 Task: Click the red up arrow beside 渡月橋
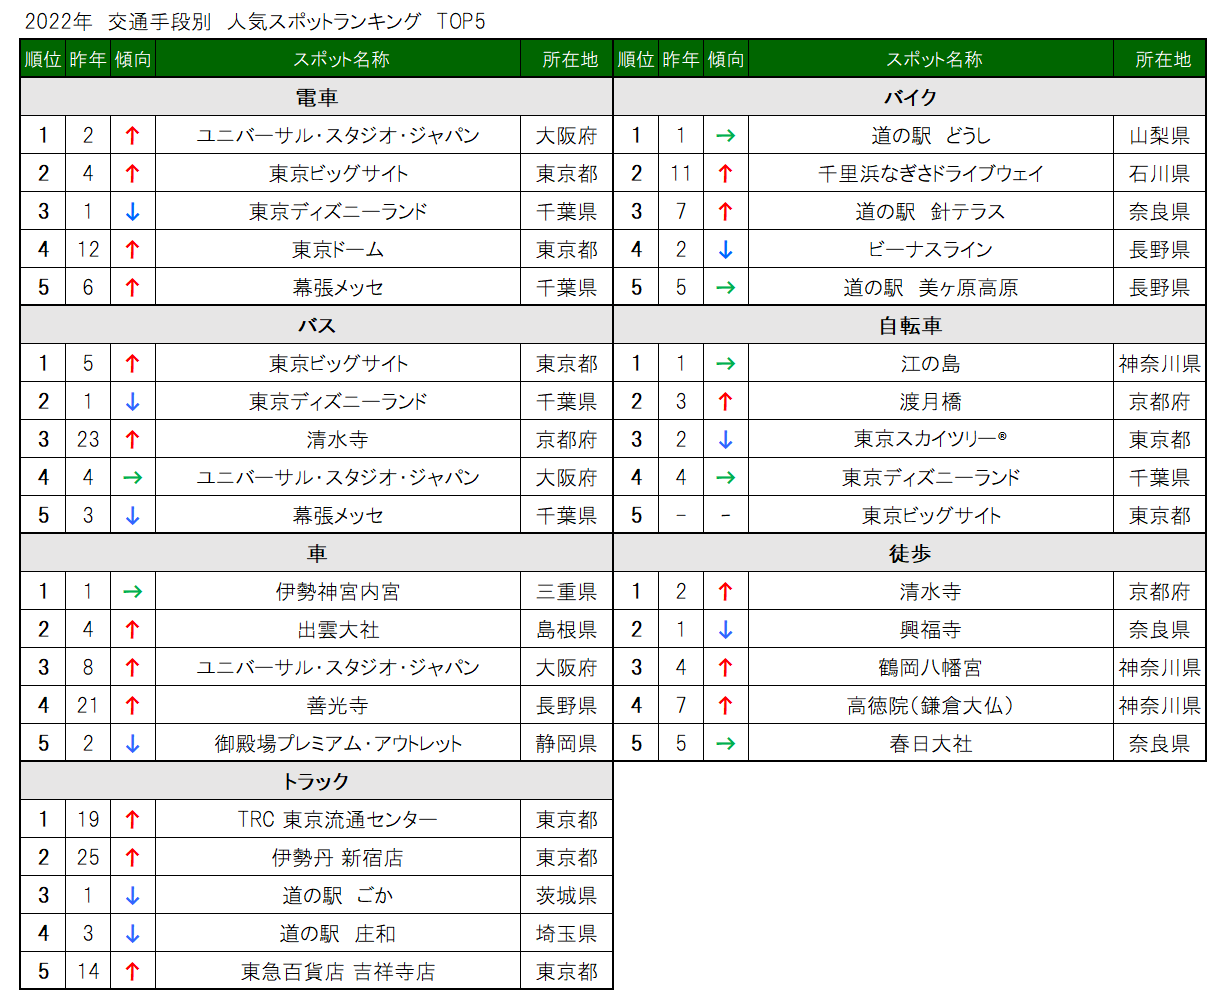(726, 402)
